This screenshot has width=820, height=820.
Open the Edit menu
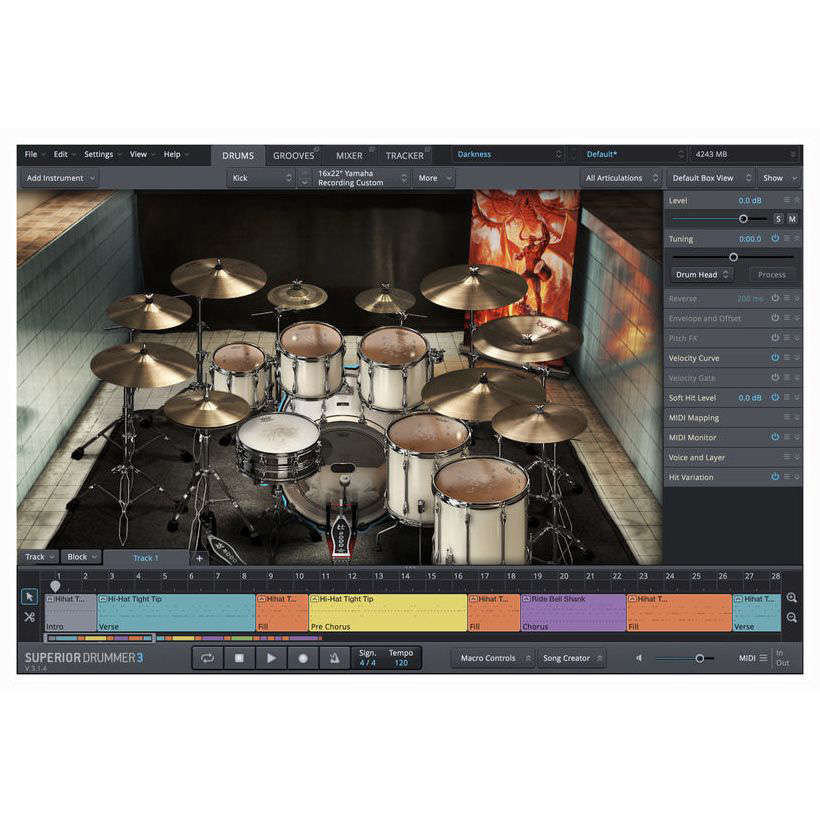click(x=64, y=154)
